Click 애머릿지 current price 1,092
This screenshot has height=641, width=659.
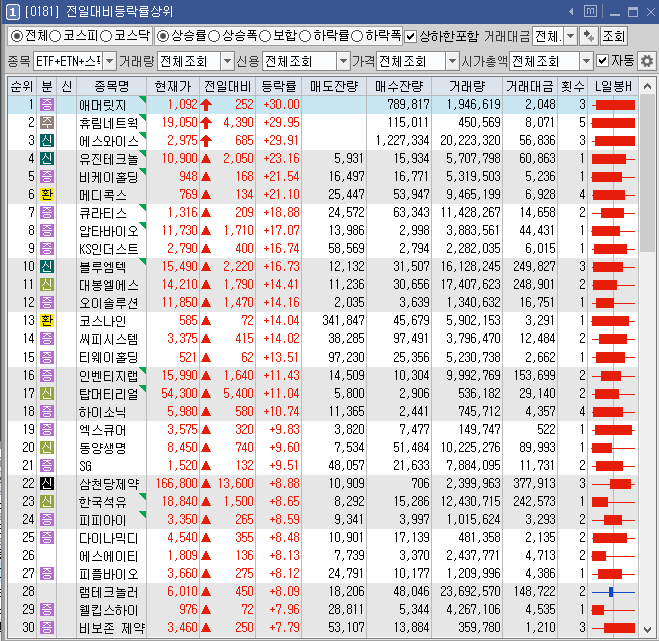(182, 105)
